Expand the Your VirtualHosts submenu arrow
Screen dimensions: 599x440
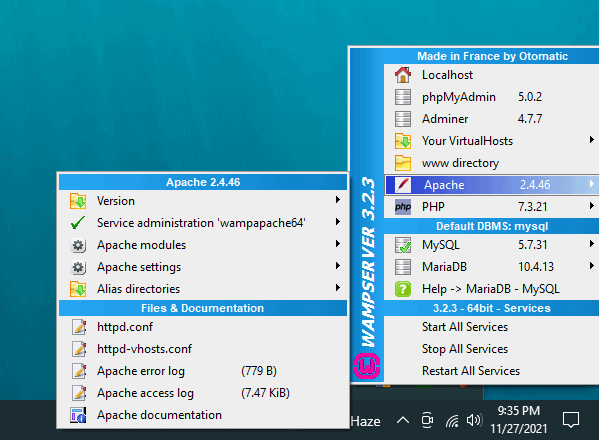(591, 140)
